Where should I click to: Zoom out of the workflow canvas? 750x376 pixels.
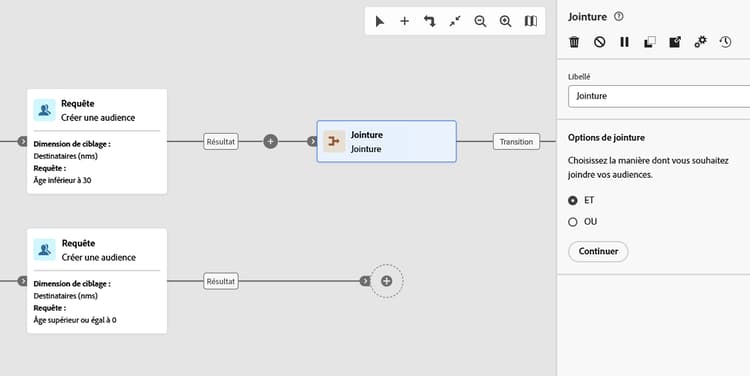coord(480,21)
